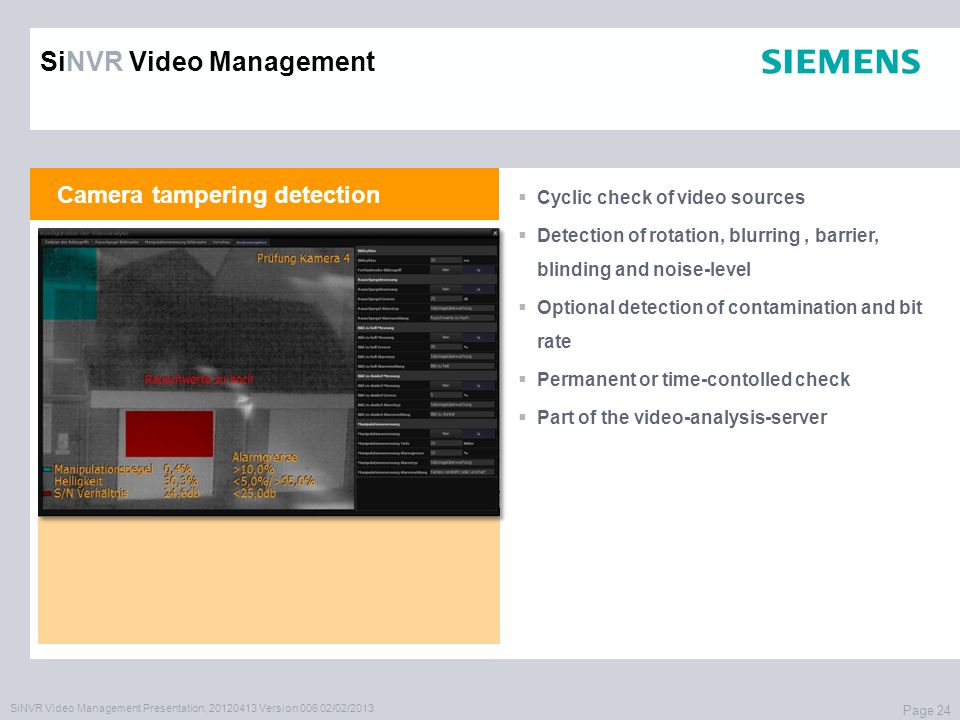This screenshot has height=720, width=960.
Task: Edit the Manipulationsmessung Alarmmeldung field
Action: tap(462, 472)
